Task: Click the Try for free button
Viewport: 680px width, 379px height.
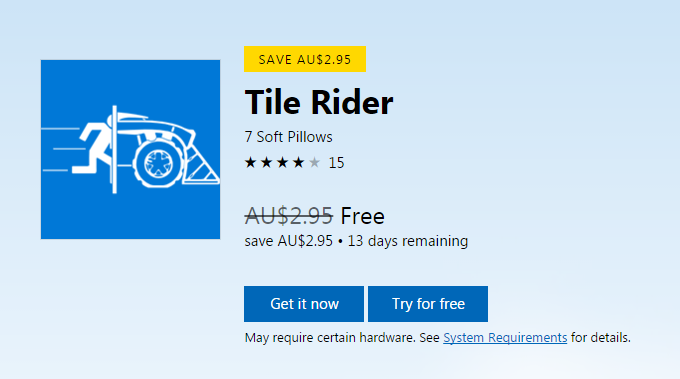Action: 428,304
